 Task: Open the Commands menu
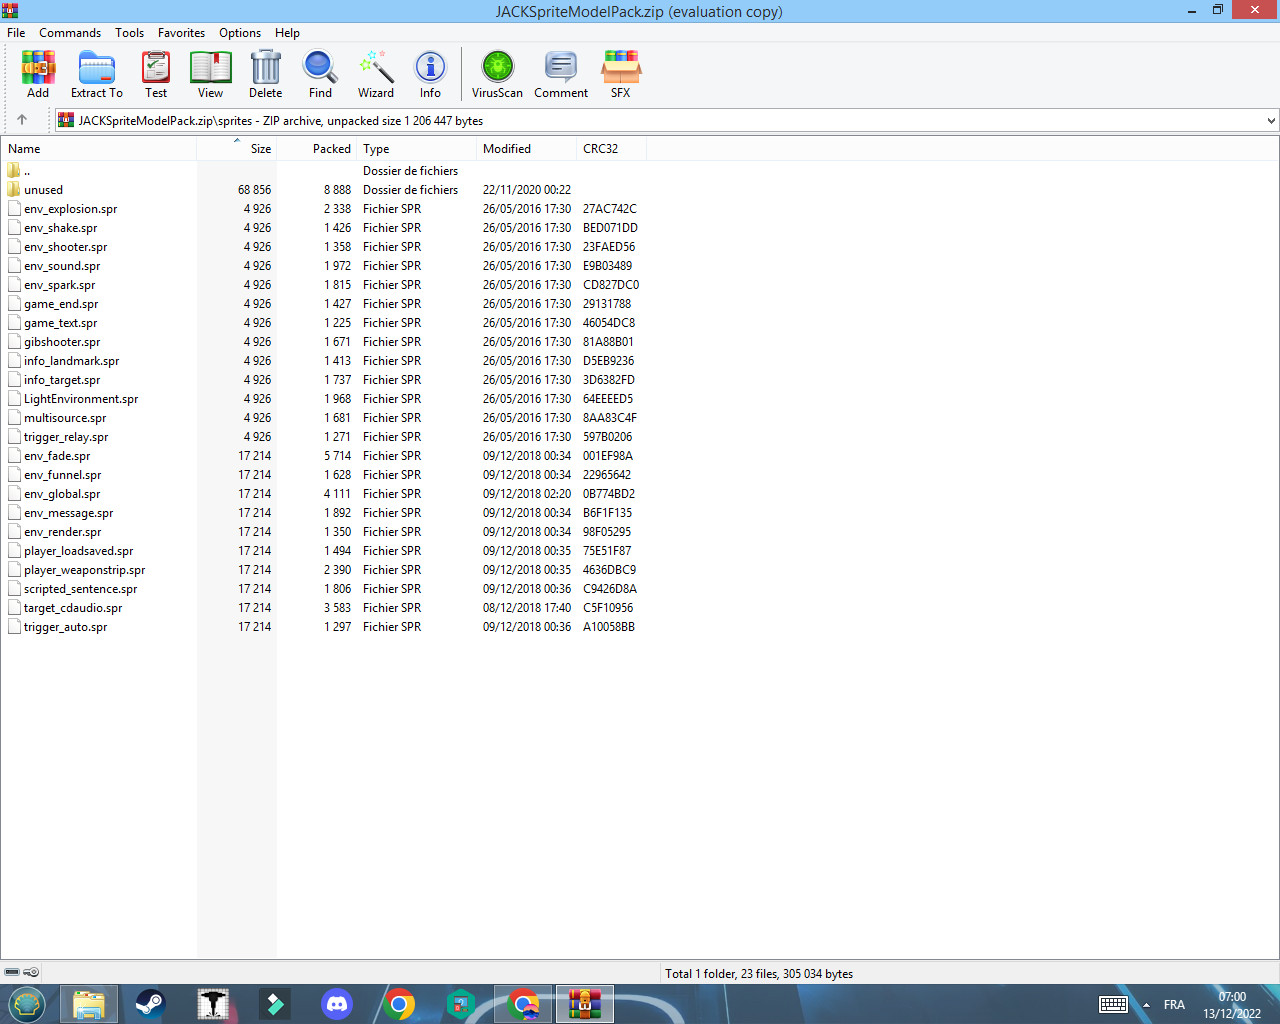[x=70, y=33]
